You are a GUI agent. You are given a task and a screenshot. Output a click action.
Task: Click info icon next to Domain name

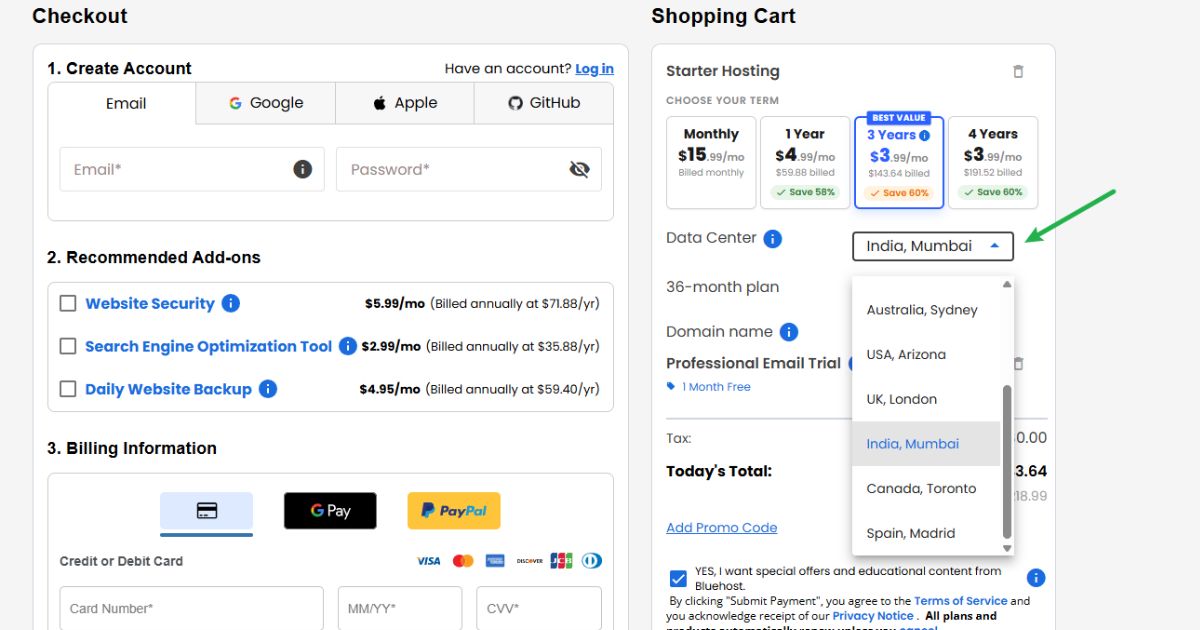[x=788, y=332]
